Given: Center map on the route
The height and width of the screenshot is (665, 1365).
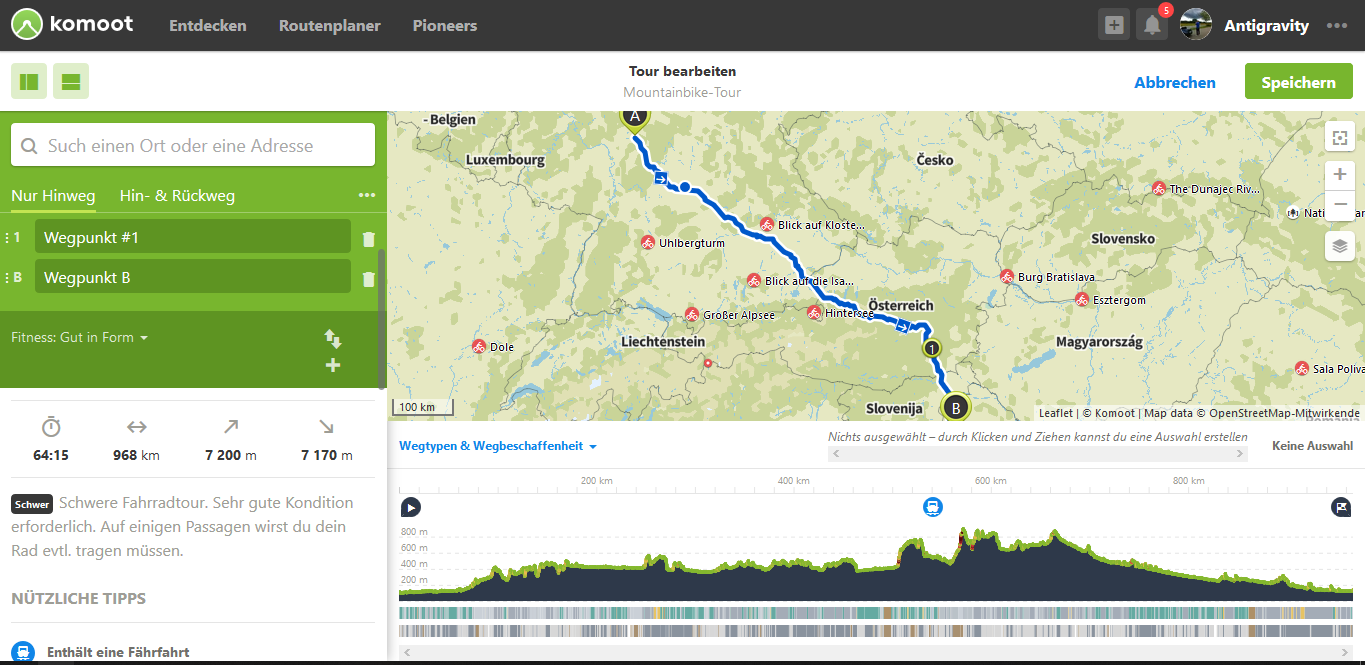Looking at the screenshot, I should [x=1340, y=138].
